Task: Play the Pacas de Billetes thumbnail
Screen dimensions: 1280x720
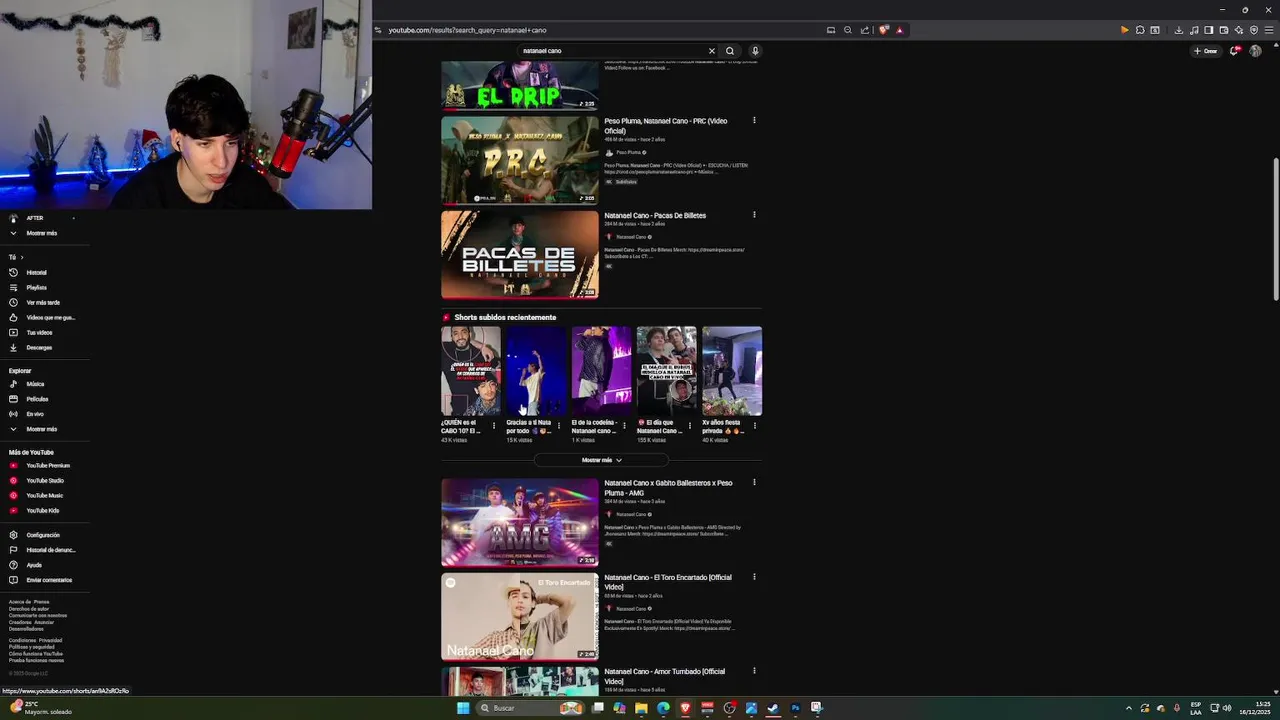Action: click(x=520, y=254)
